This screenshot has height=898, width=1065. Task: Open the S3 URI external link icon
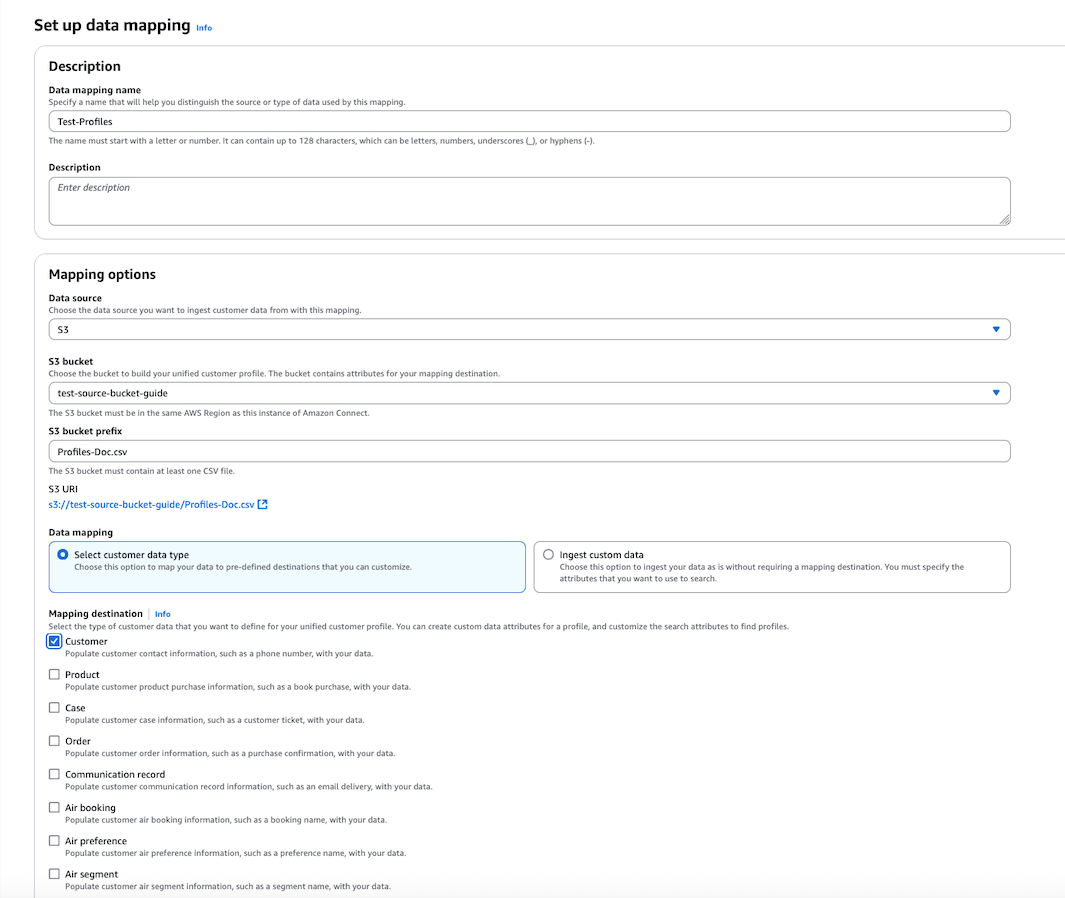262,505
